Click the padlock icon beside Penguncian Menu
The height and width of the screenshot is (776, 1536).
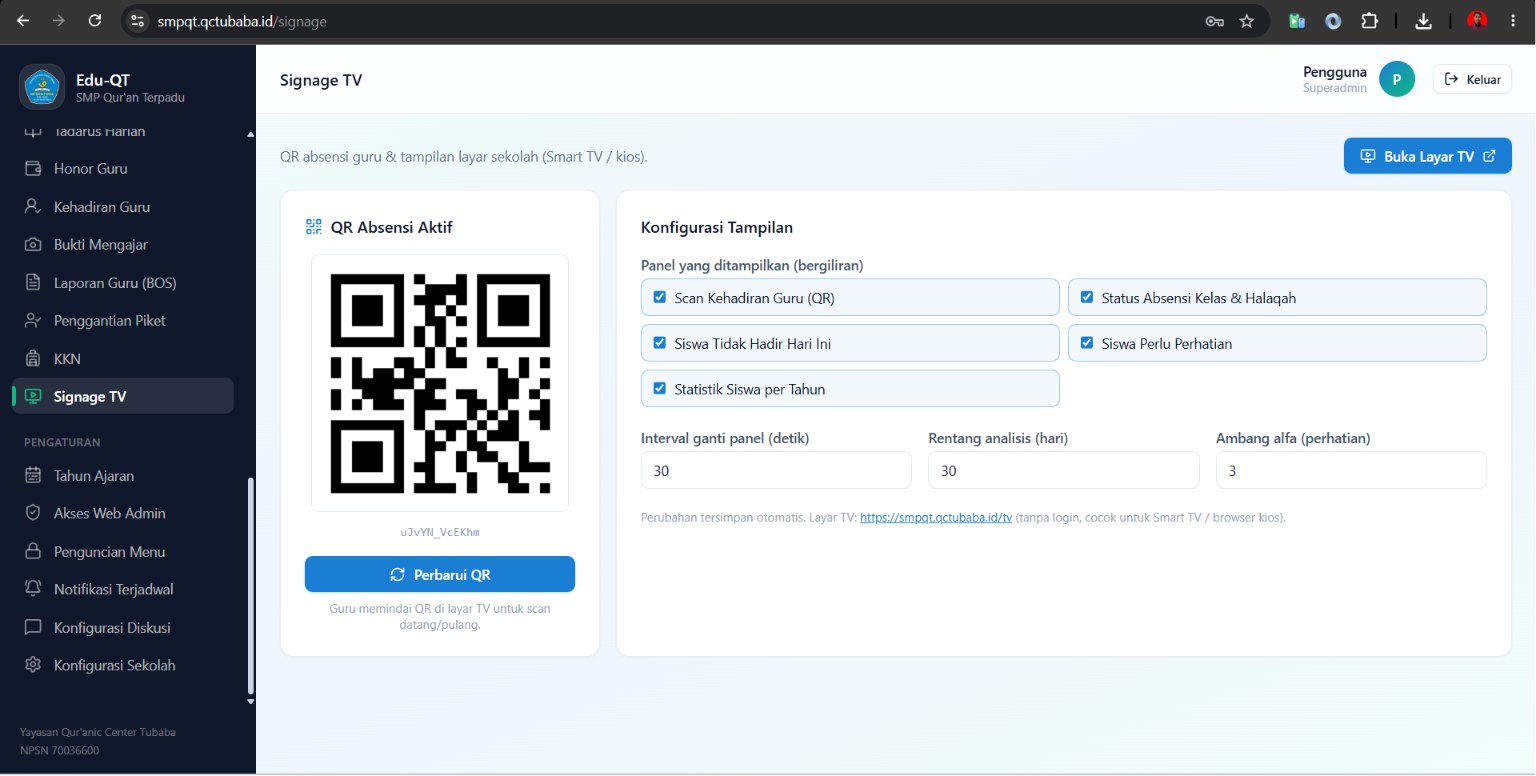[33, 551]
